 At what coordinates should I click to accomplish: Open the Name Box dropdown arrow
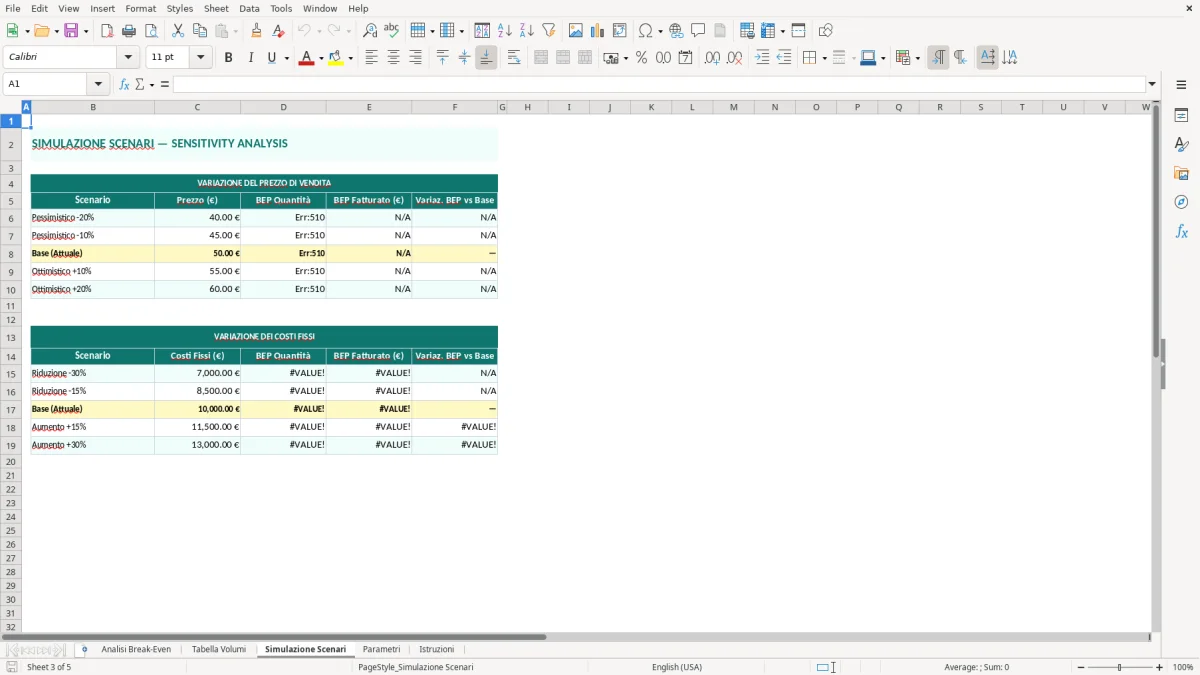click(x=98, y=84)
